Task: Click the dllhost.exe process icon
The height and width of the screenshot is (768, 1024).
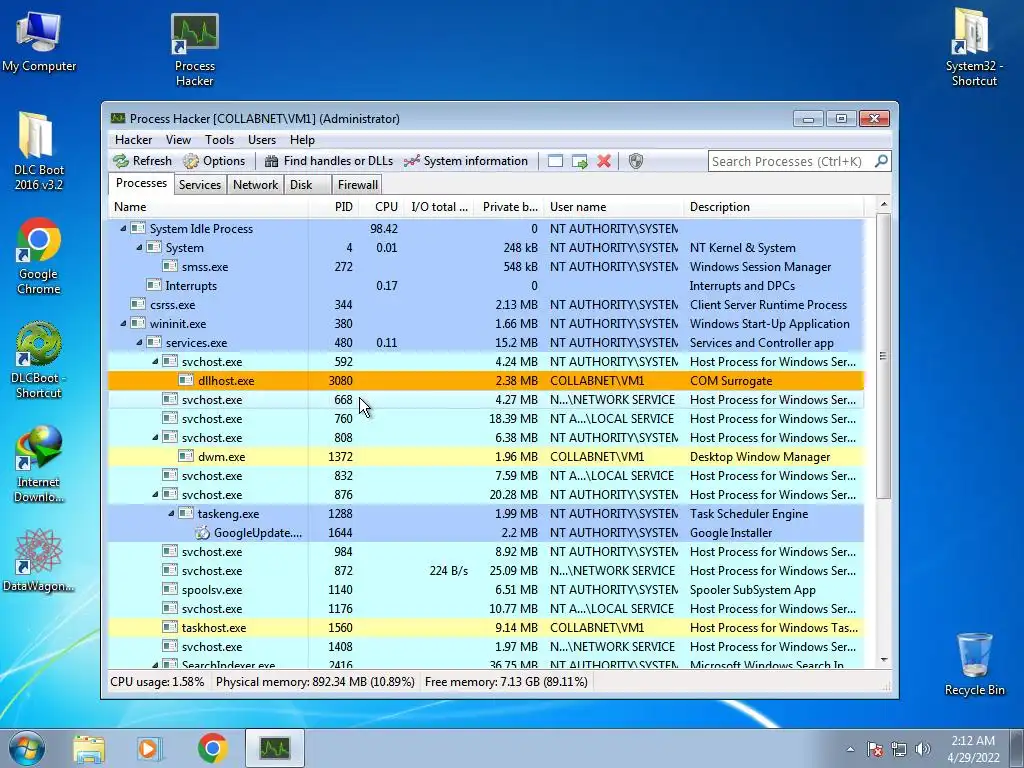Action: pyautogui.click(x=186, y=380)
